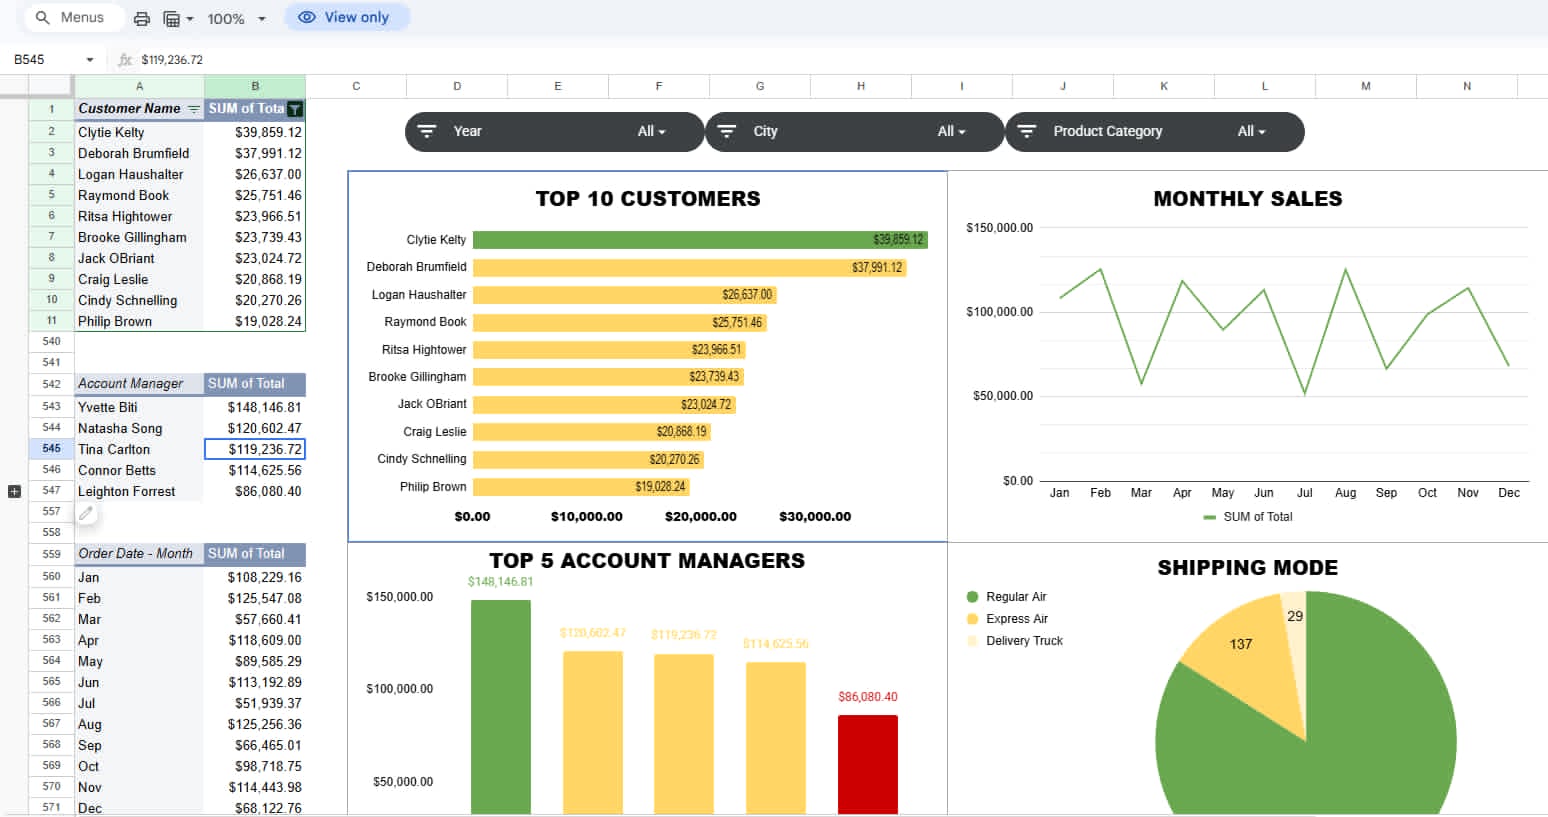Select the Feb month cell

tap(139, 598)
